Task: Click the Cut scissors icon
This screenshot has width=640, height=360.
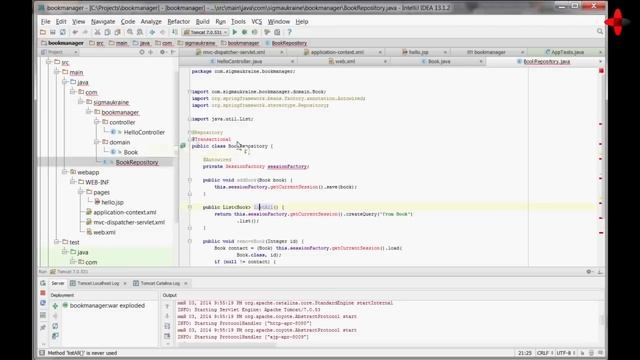Action: [97, 32]
